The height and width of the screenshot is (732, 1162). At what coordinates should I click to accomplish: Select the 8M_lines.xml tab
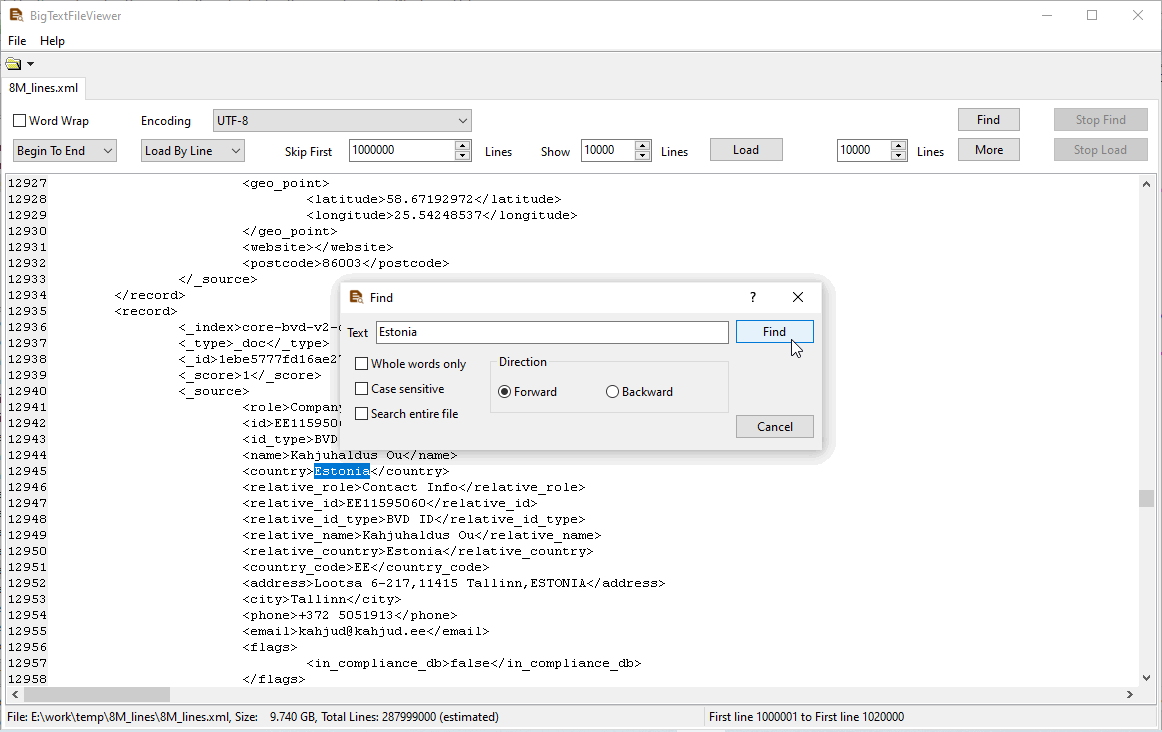pyautogui.click(x=43, y=88)
